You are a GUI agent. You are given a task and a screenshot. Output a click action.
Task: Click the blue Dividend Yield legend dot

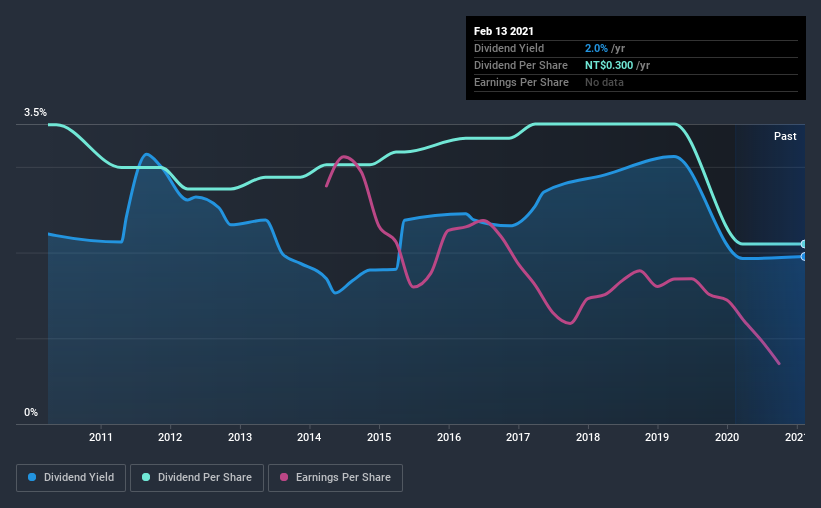coord(32,477)
